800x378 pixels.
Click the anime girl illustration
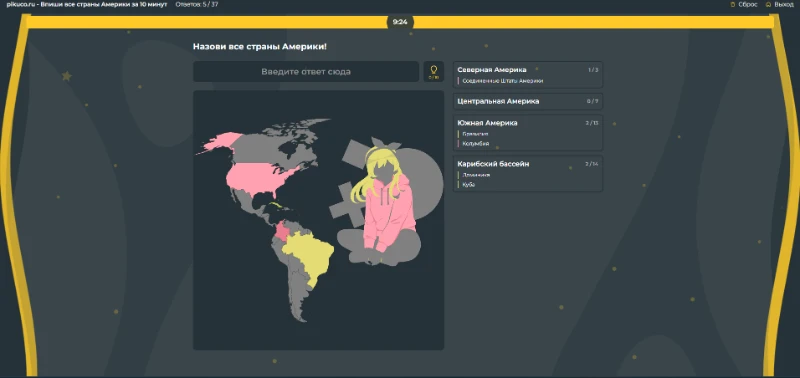[385, 201]
